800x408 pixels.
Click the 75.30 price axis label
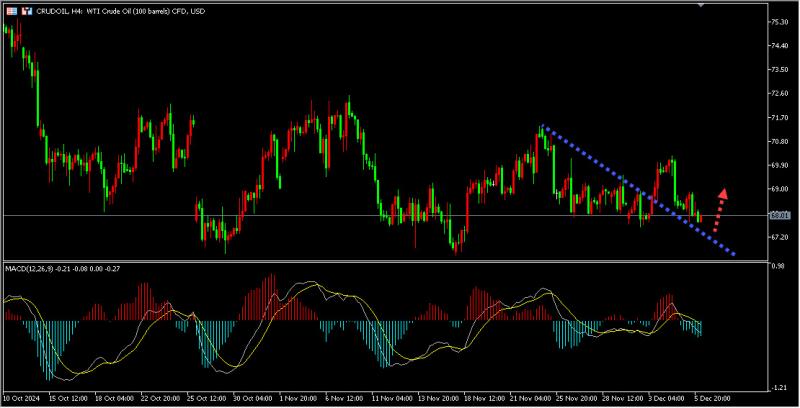click(779, 22)
